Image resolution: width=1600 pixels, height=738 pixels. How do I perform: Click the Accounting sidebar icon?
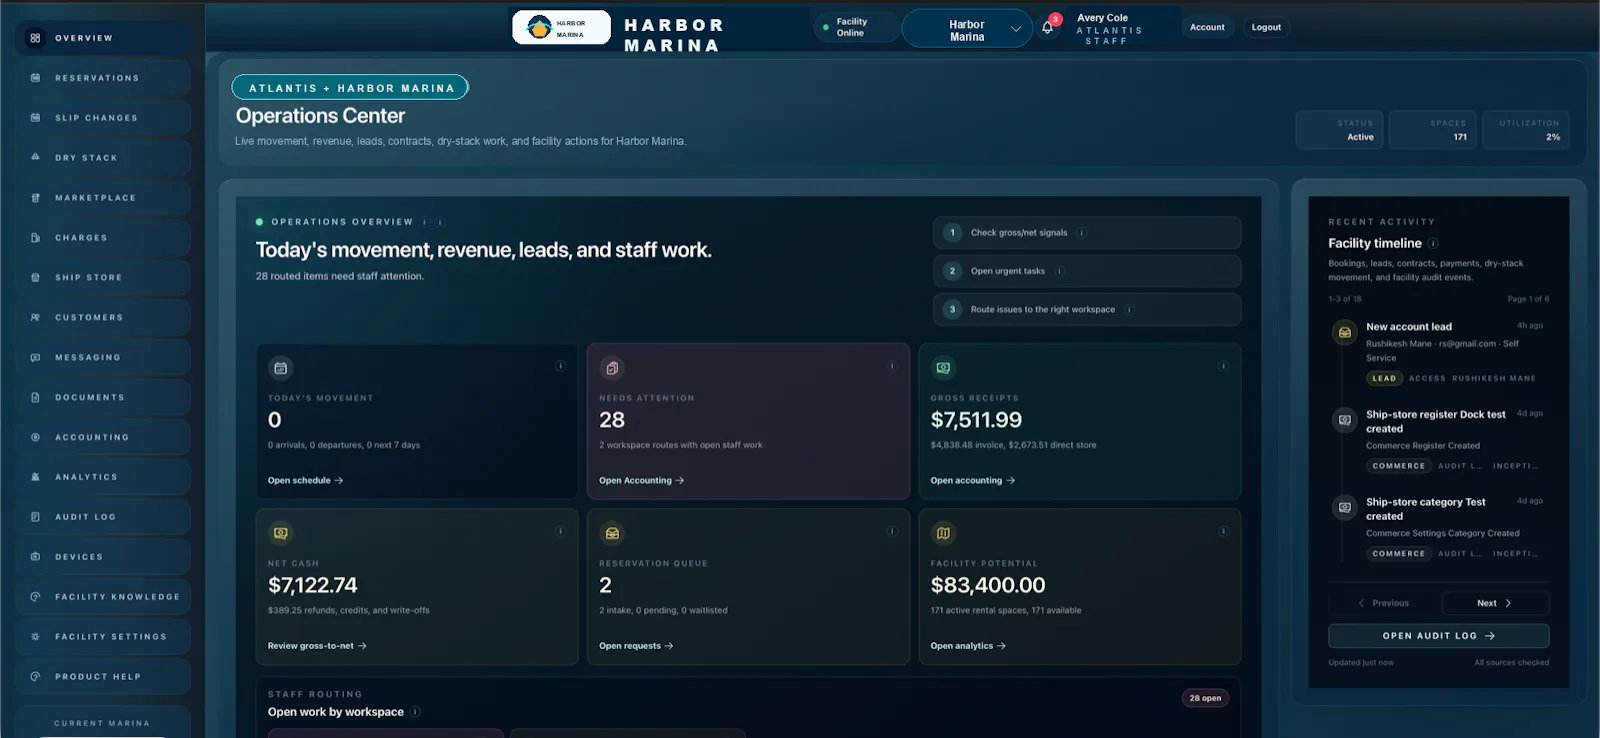pyautogui.click(x=35, y=437)
